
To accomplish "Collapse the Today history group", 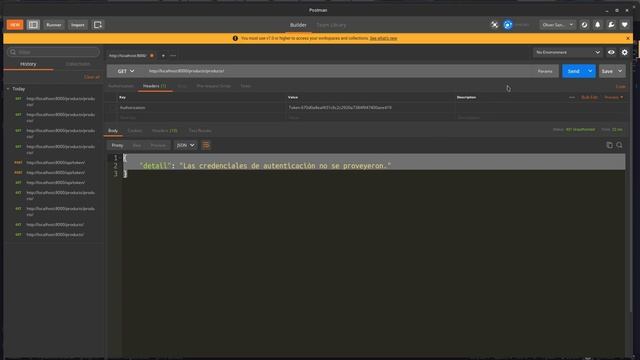I will [8, 89].
